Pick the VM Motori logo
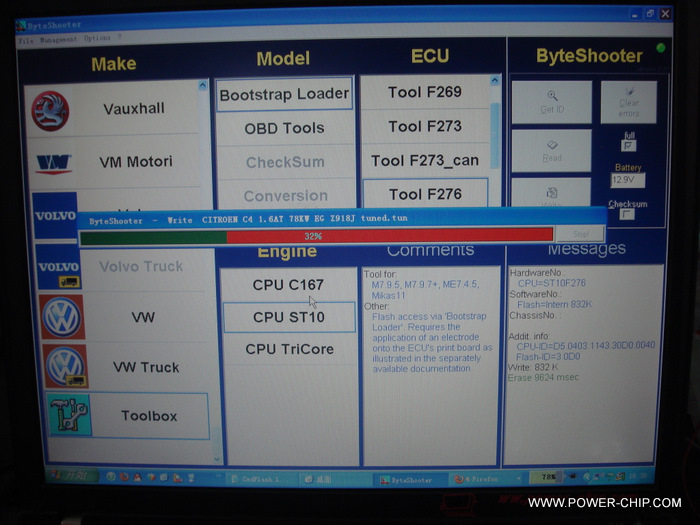Screen dimensions: 700x525 [54, 163]
